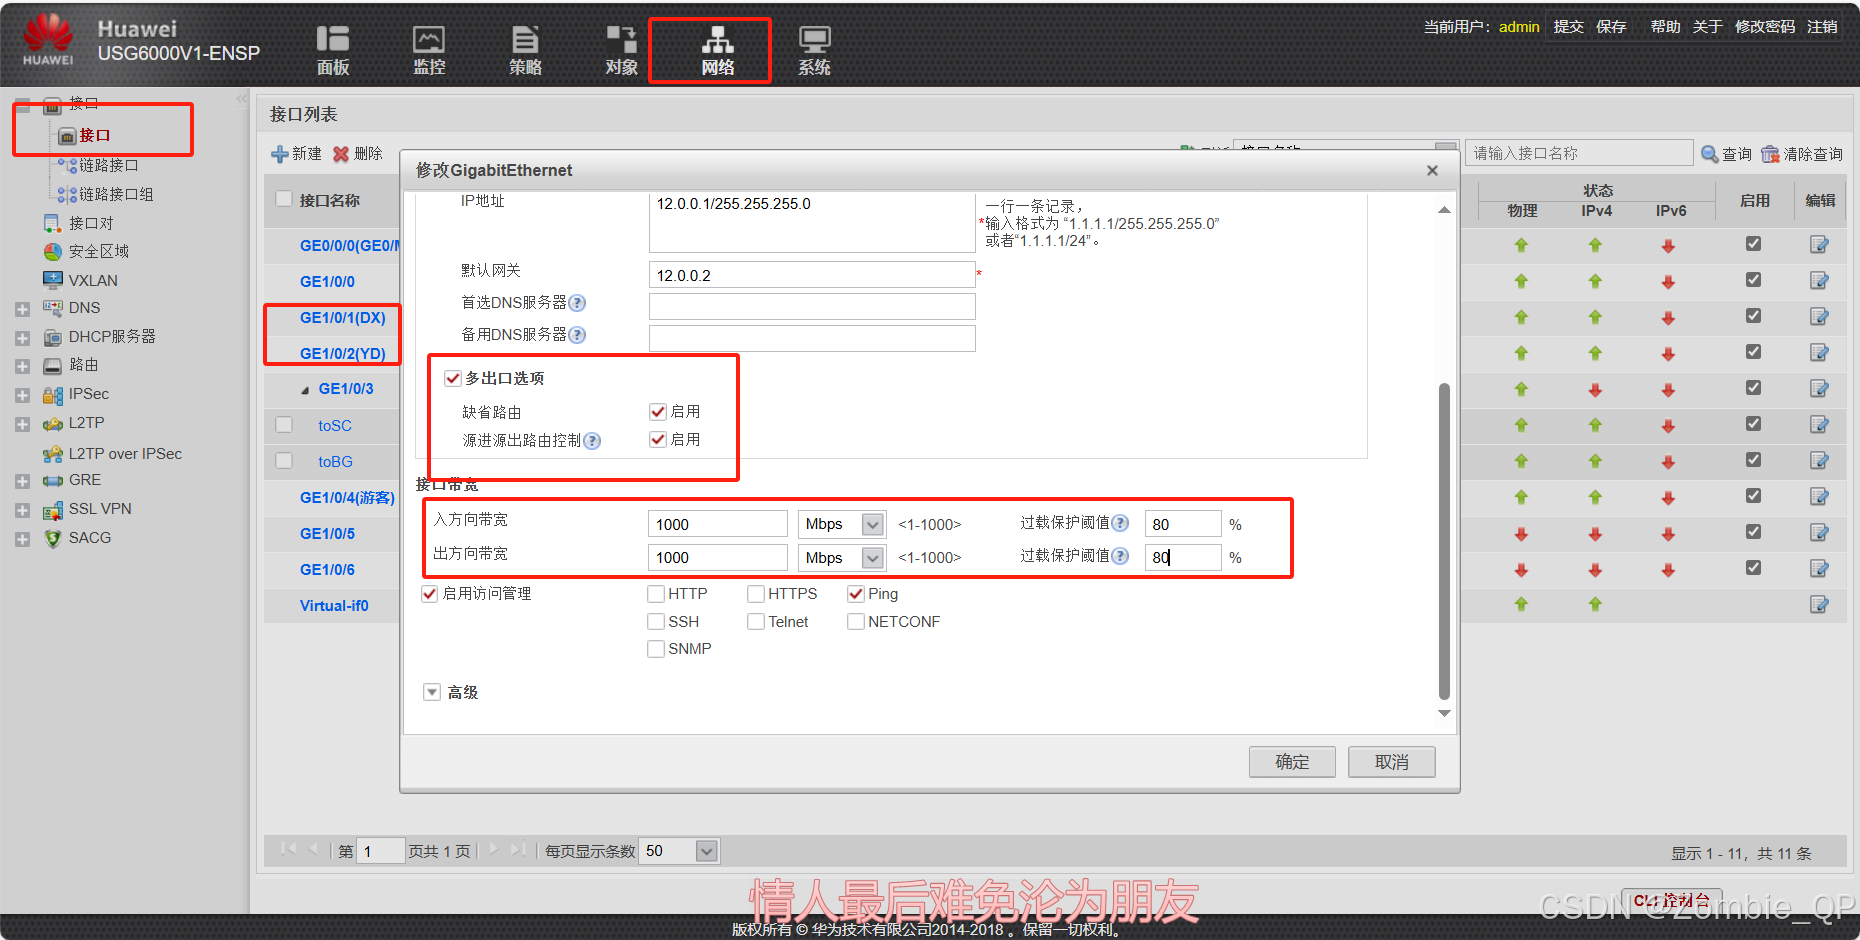Close the 修改GigabitEthernet dialog
Image resolution: width=1860 pixels, height=940 pixels.
1432,171
